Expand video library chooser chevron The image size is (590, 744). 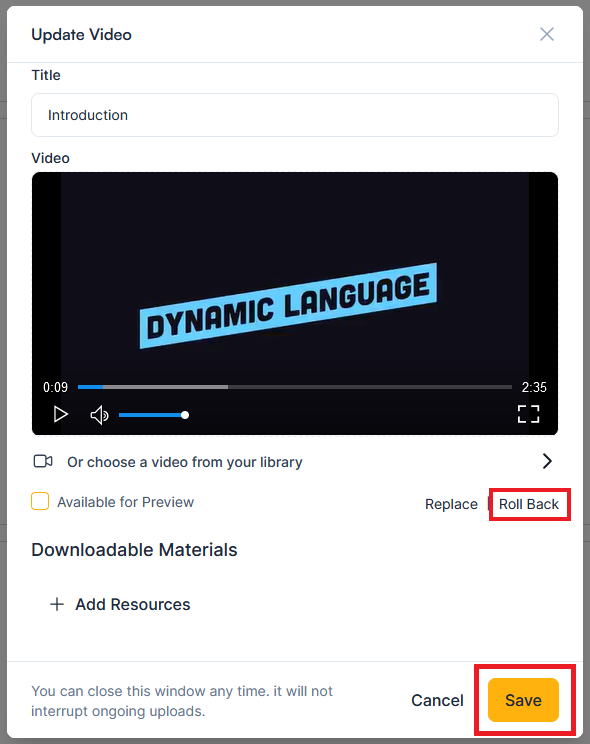click(547, 461)
